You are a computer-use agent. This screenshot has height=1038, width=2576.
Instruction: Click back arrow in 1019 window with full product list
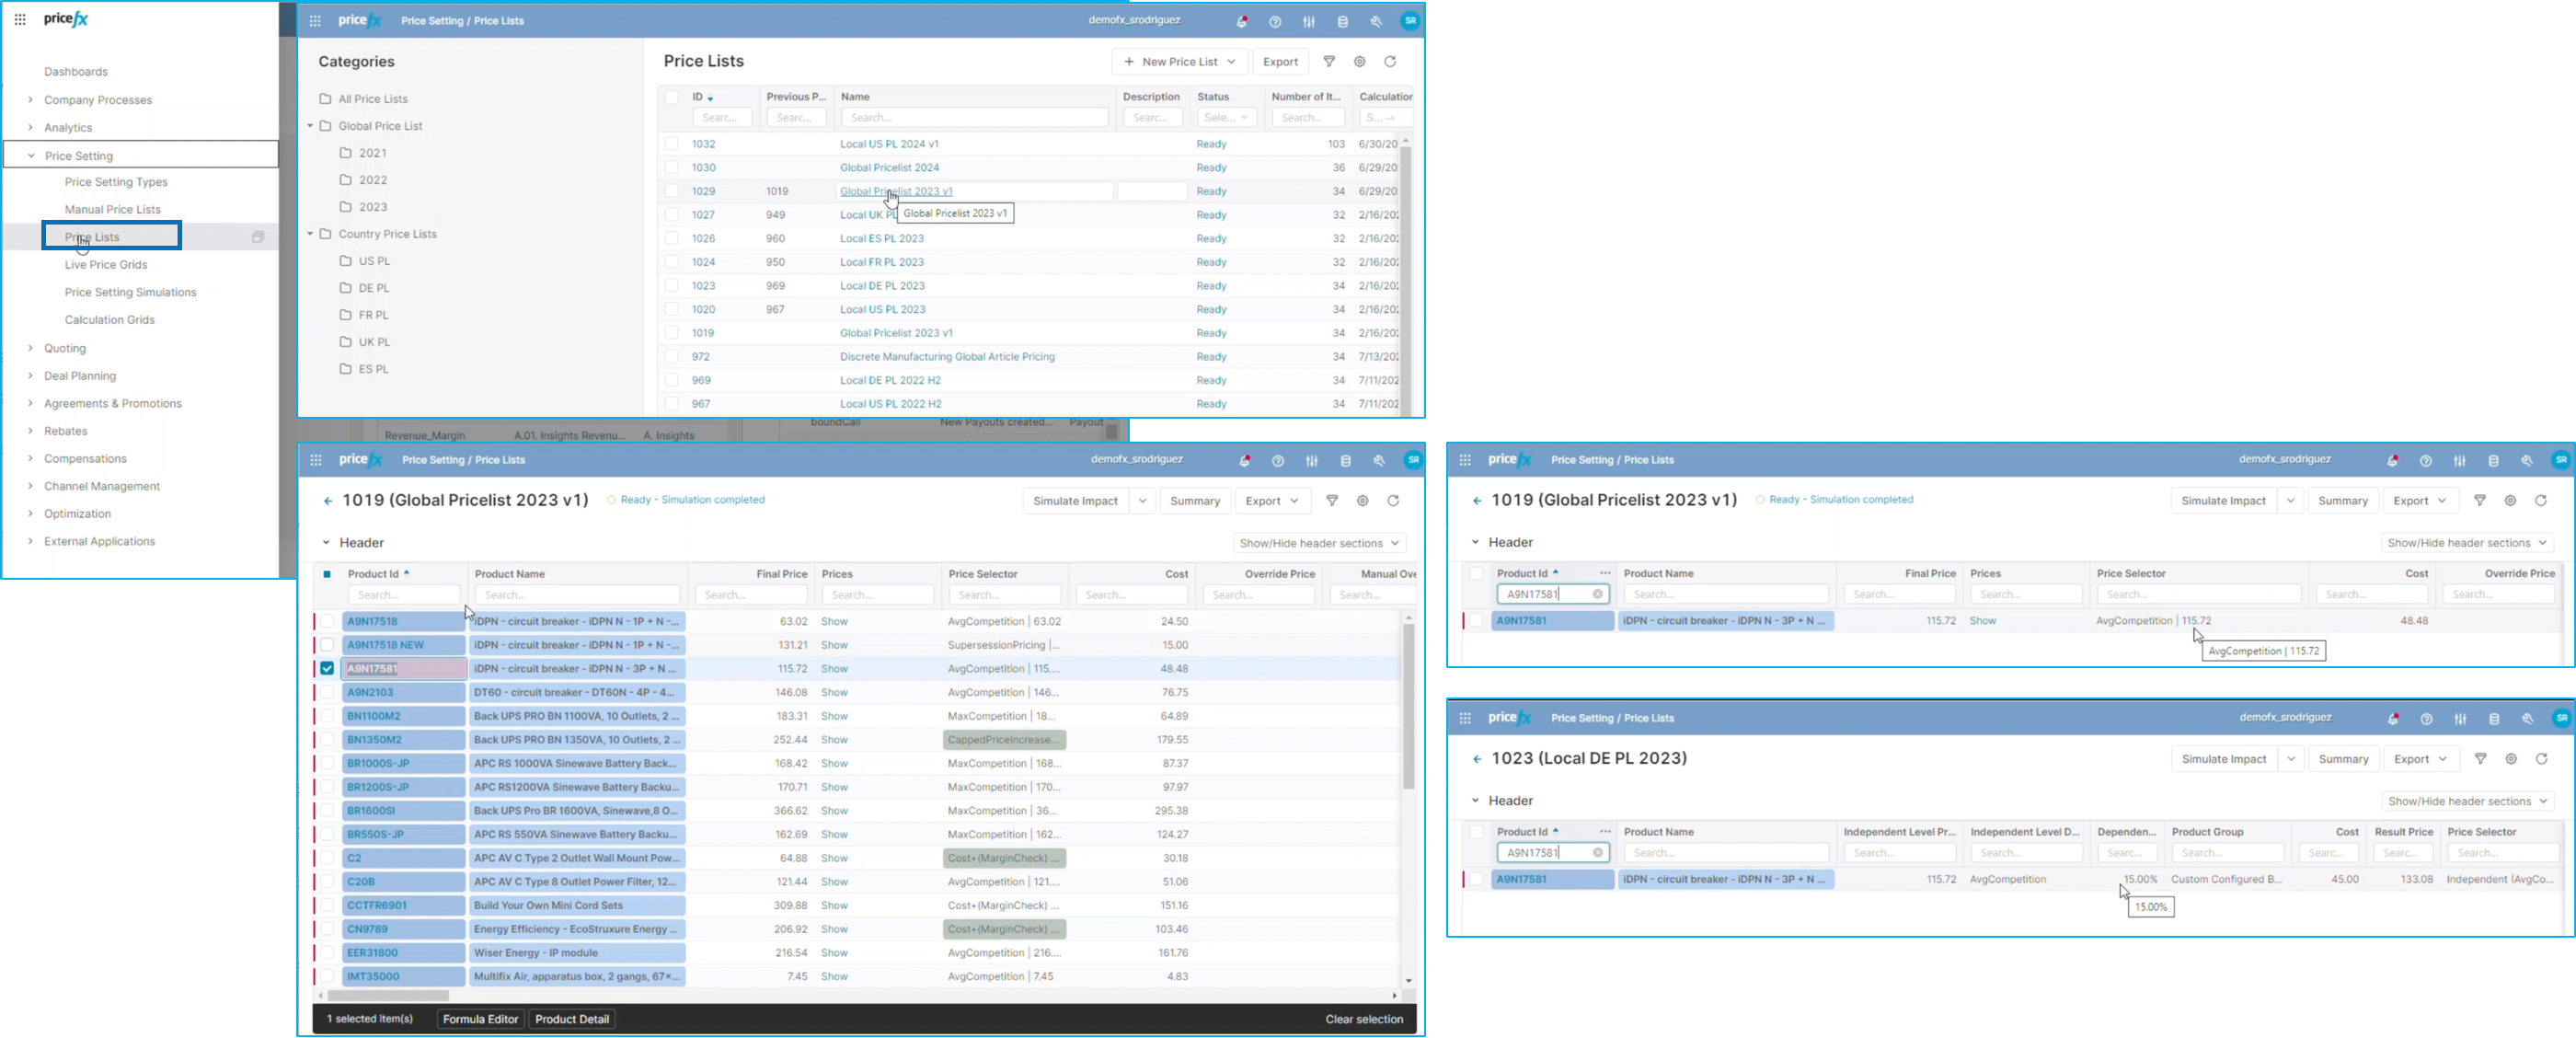(x=328, y=501)
